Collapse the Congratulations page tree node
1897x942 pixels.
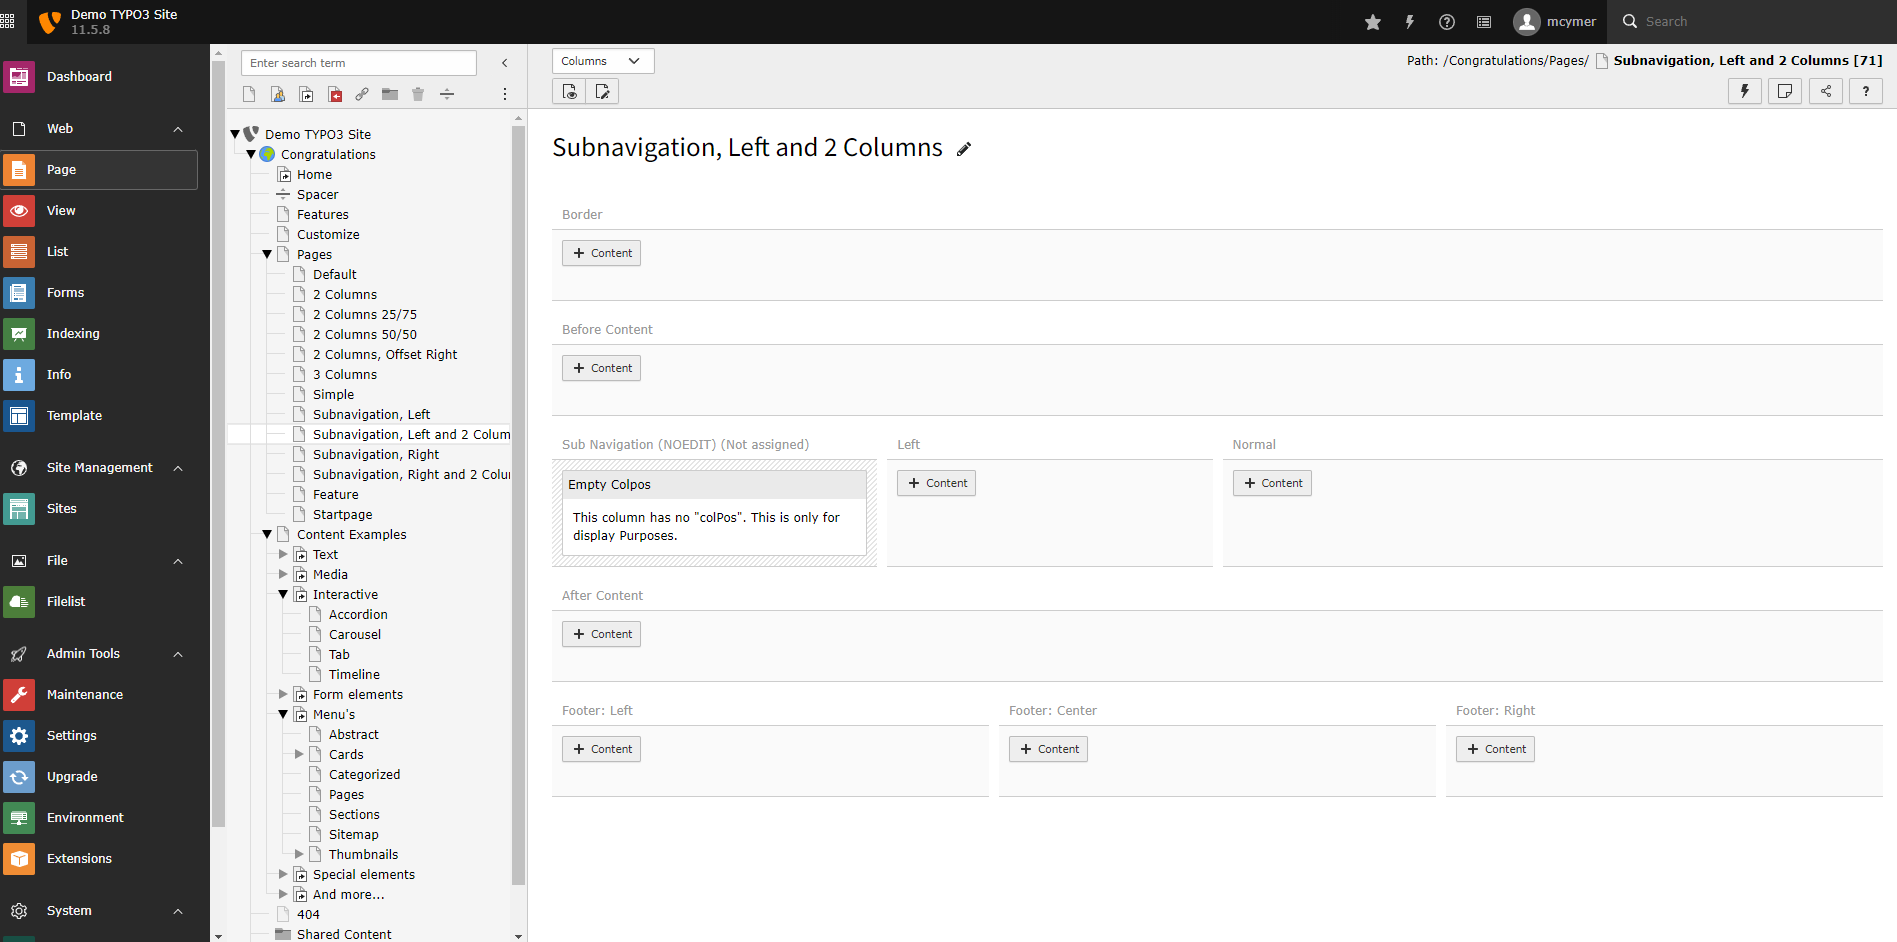click(252, 154)
